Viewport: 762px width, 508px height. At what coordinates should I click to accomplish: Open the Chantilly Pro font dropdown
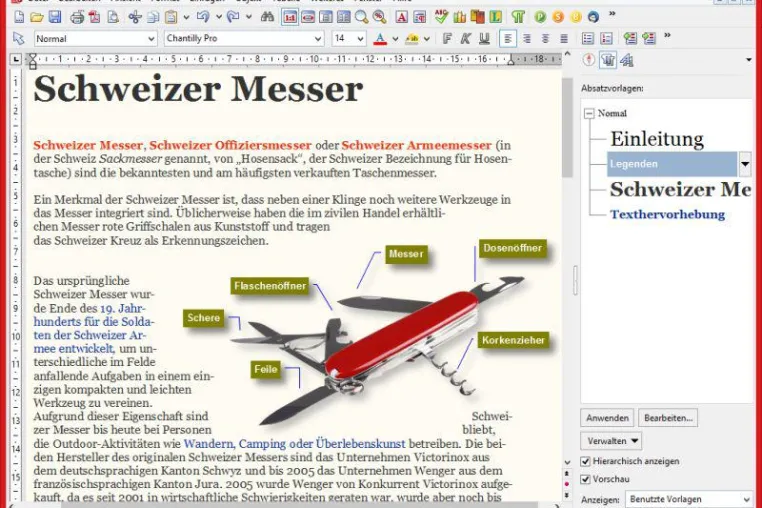pyautogui.click(x=318, y=39)
